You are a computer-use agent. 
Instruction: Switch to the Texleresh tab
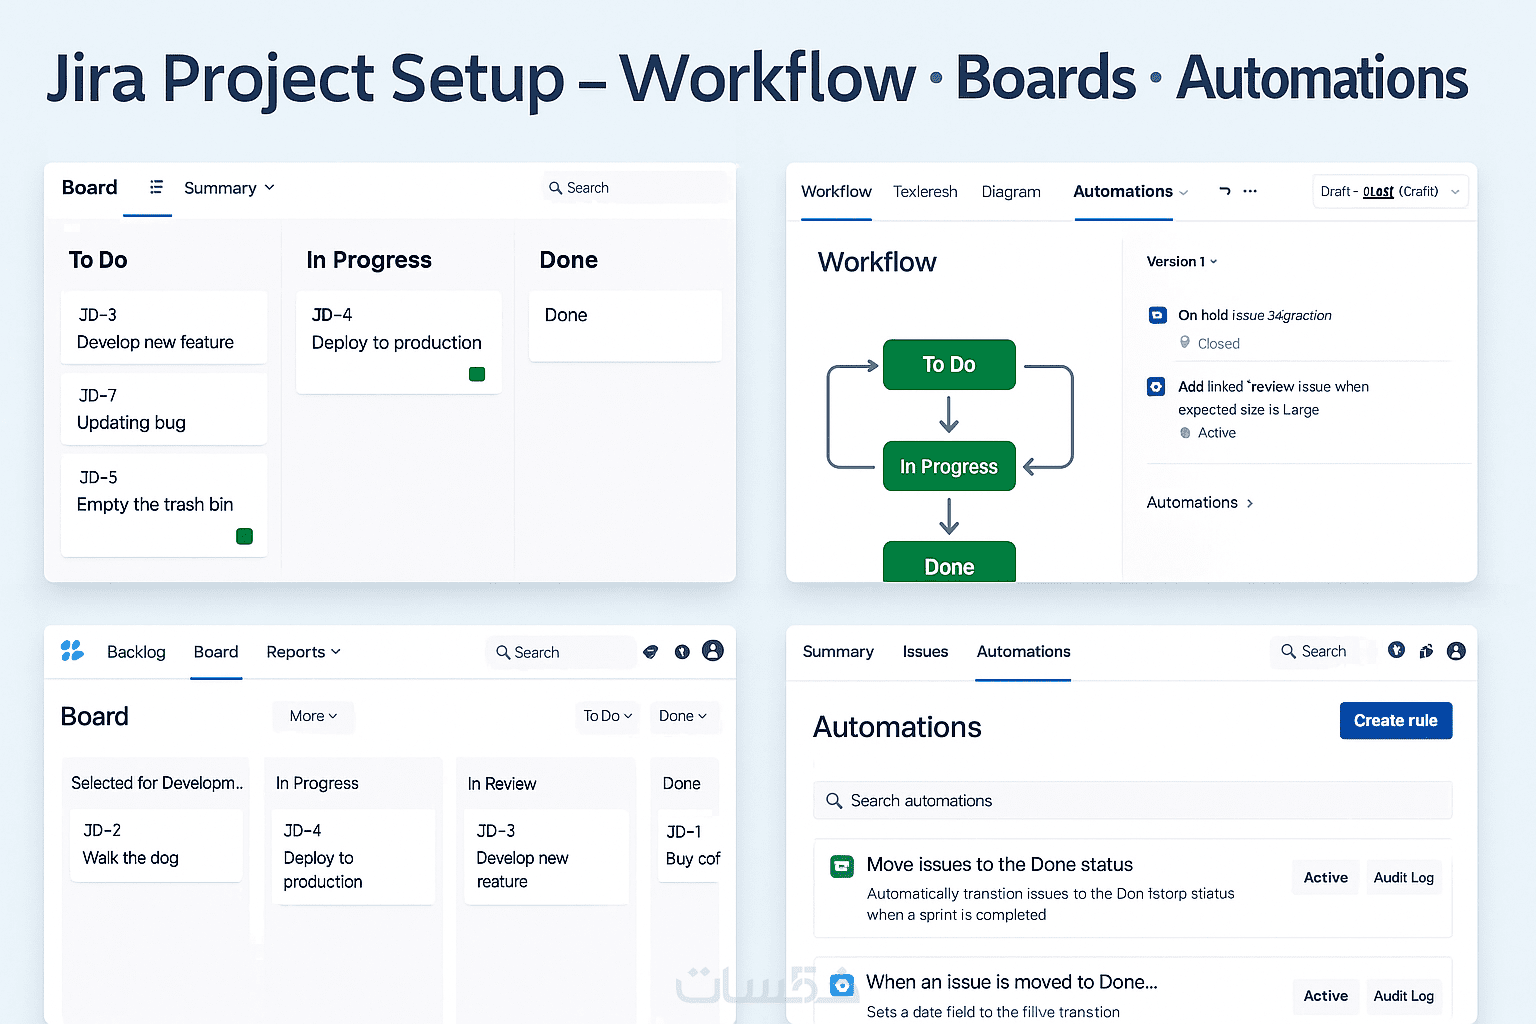[x=925, y=192]
